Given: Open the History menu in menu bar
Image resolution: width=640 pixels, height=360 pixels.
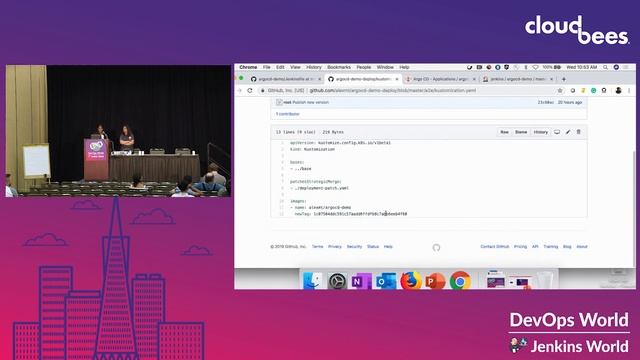Looking at the screenshot, I should (313, 67).
